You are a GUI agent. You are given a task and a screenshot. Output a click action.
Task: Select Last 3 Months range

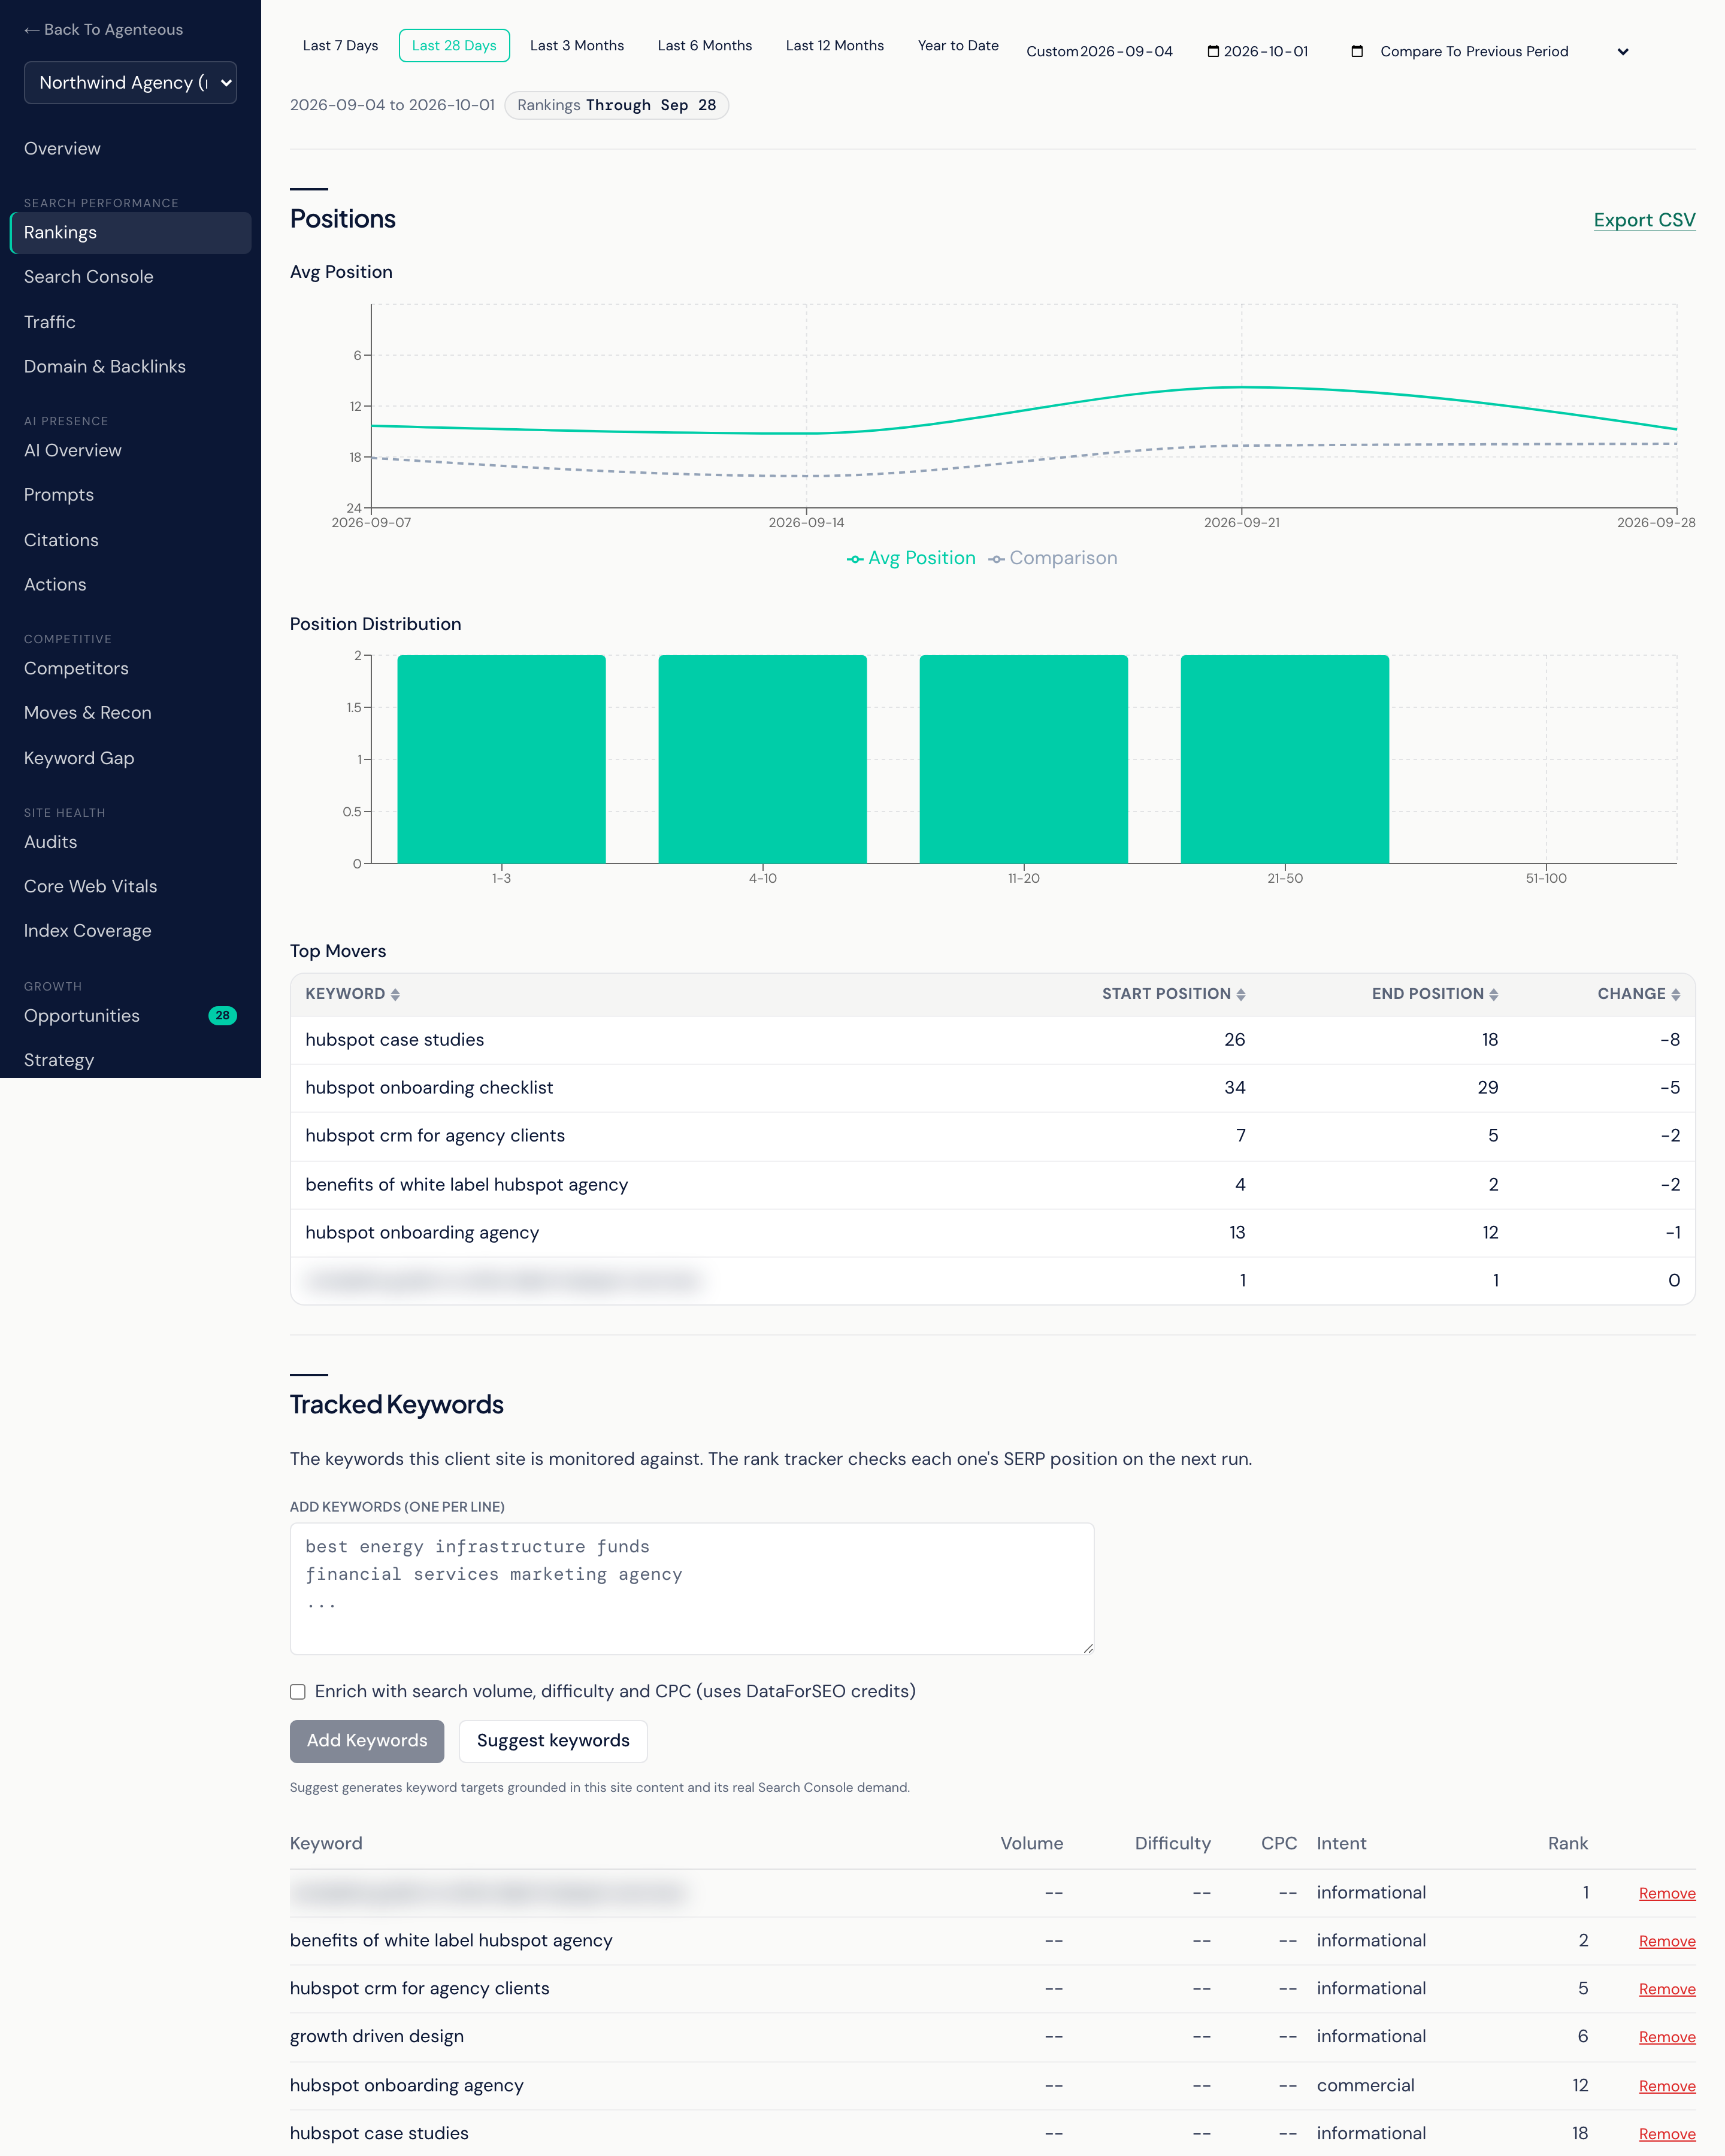click(577, 46)
